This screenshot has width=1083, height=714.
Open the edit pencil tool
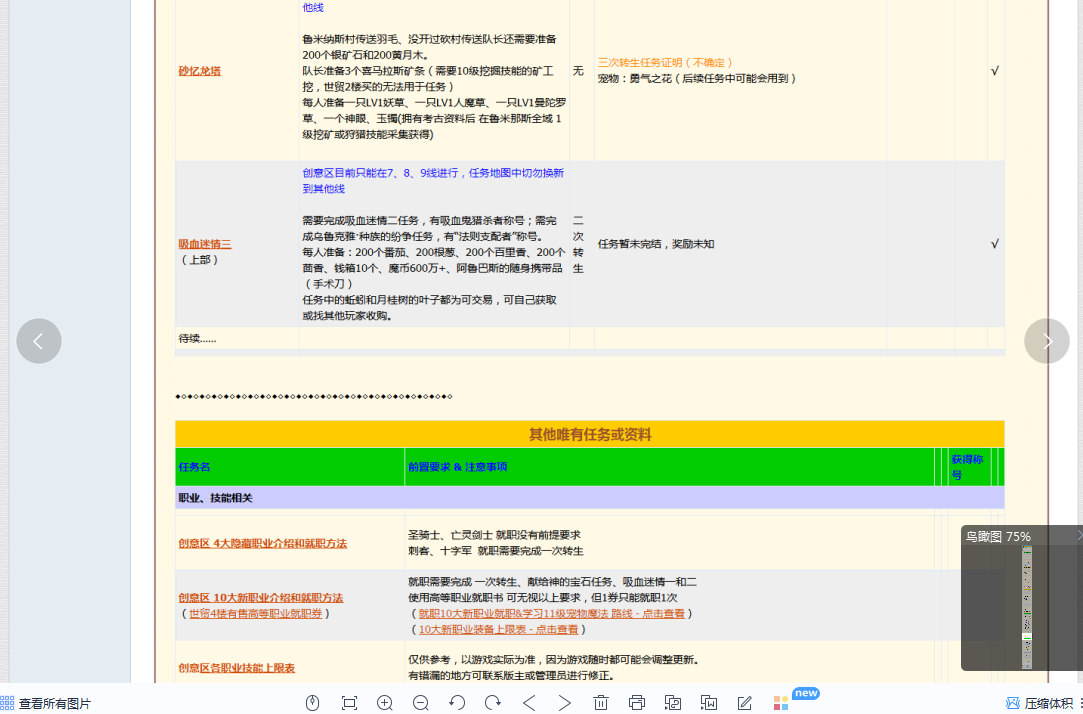745,703
